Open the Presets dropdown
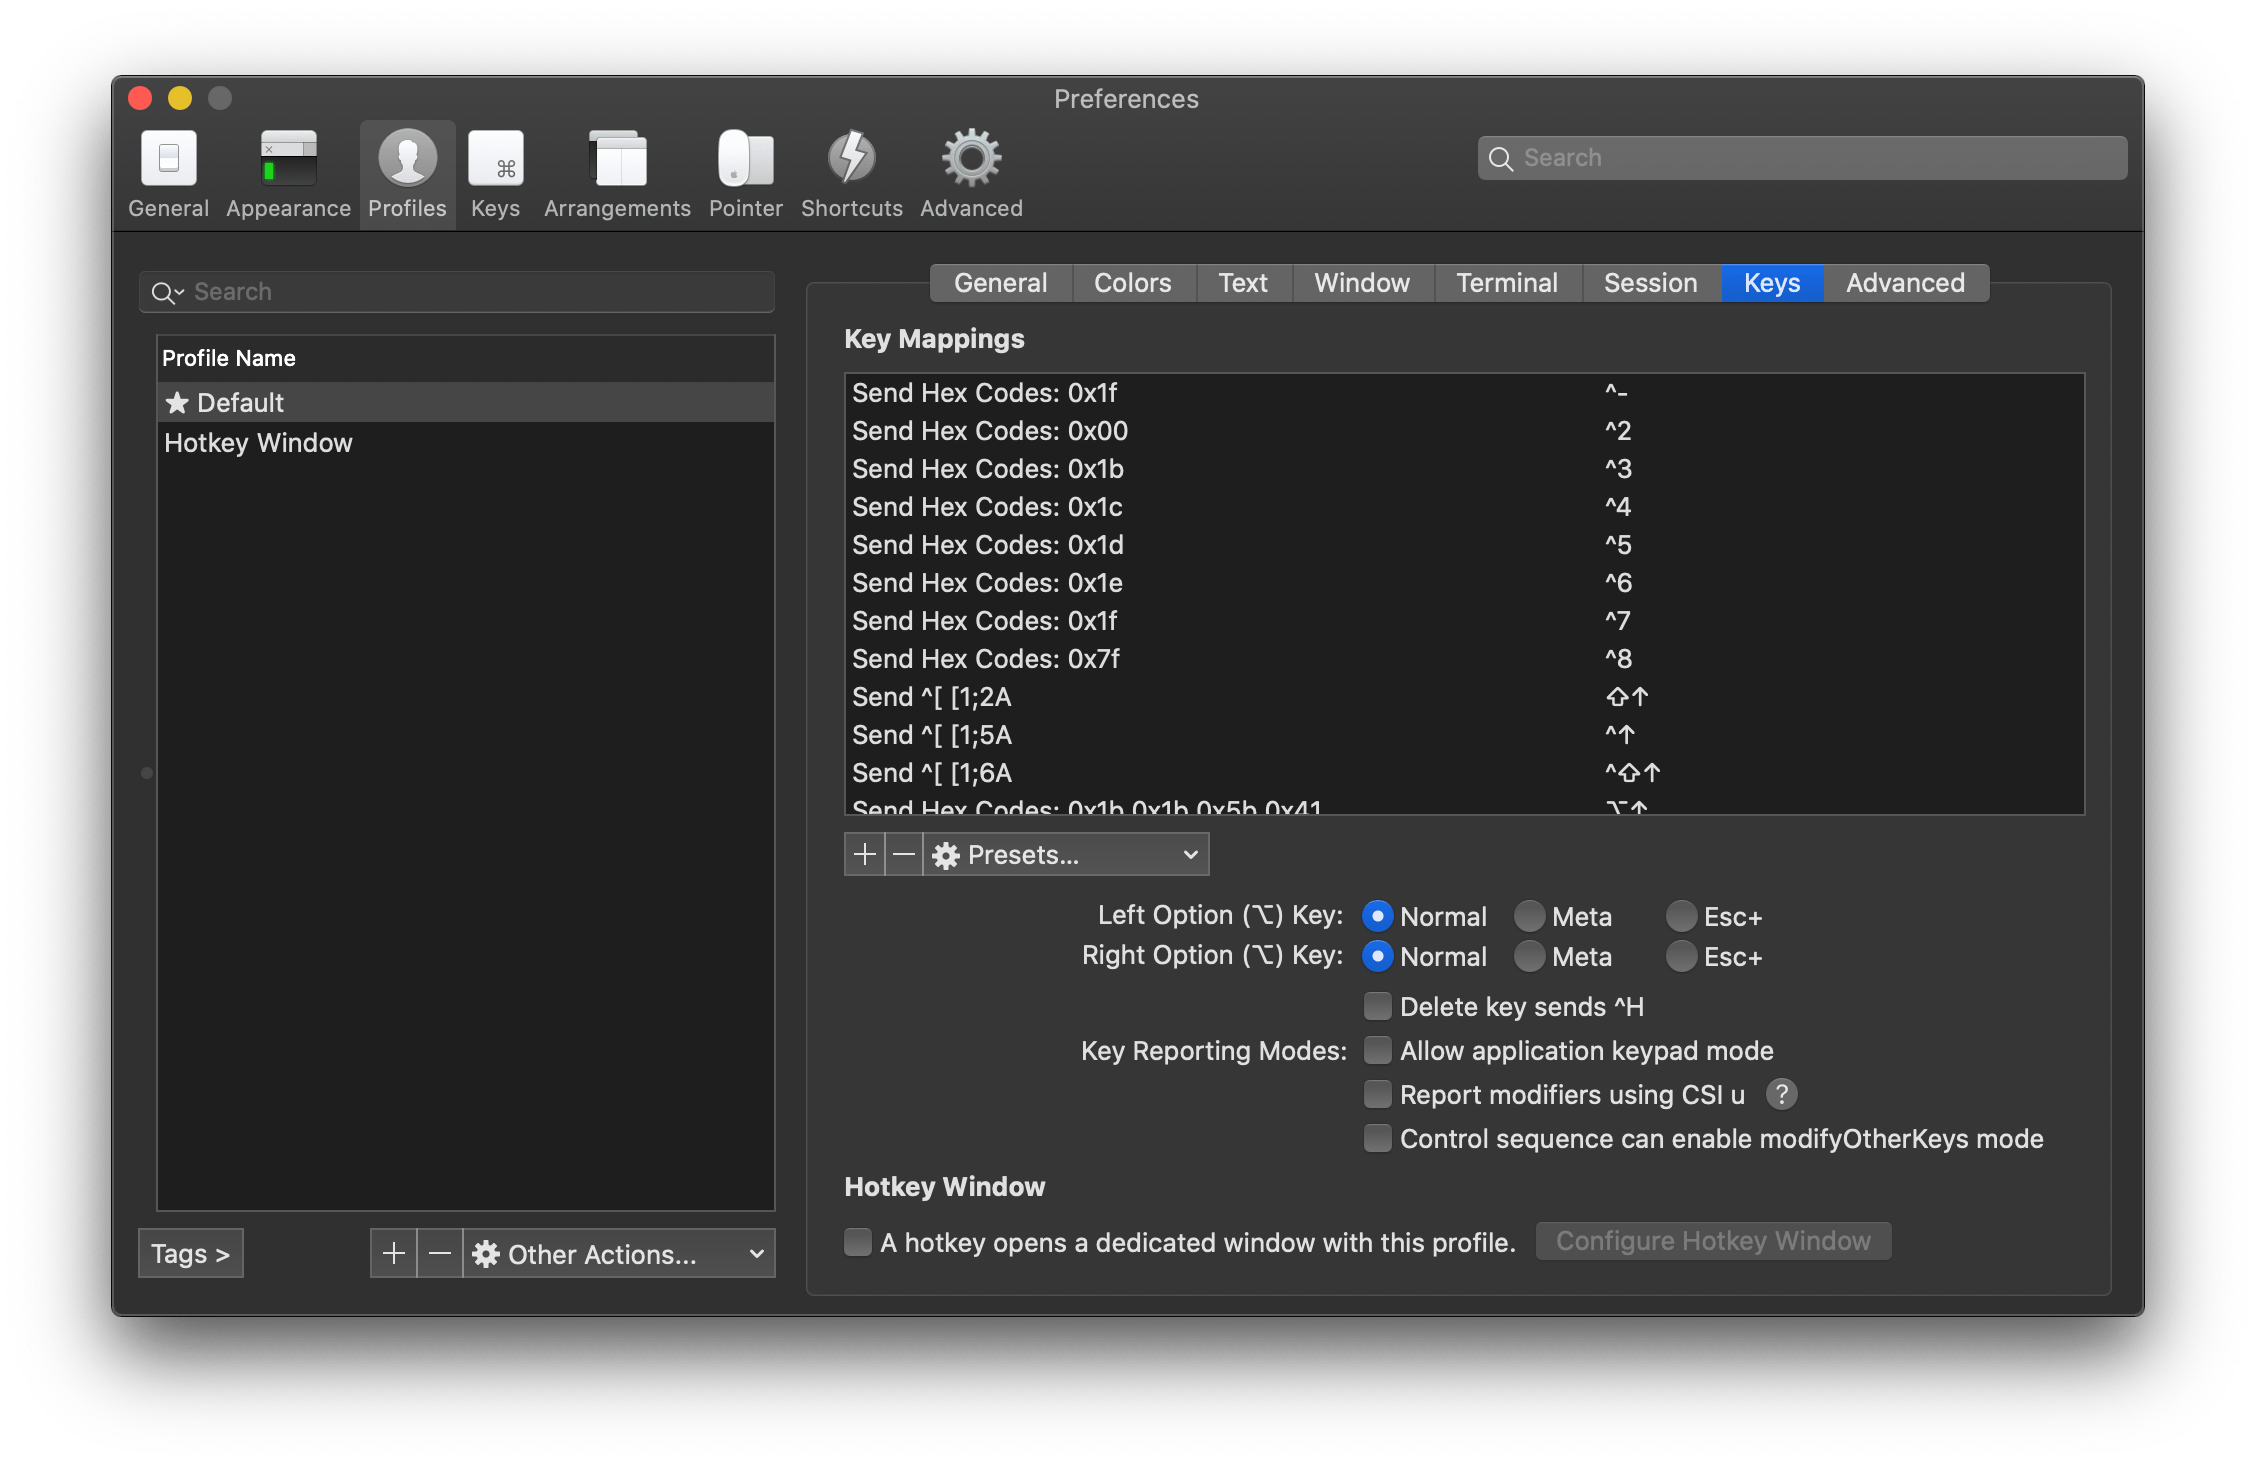This screenshot has height=1464, width=2256. tap(1066, 855)
